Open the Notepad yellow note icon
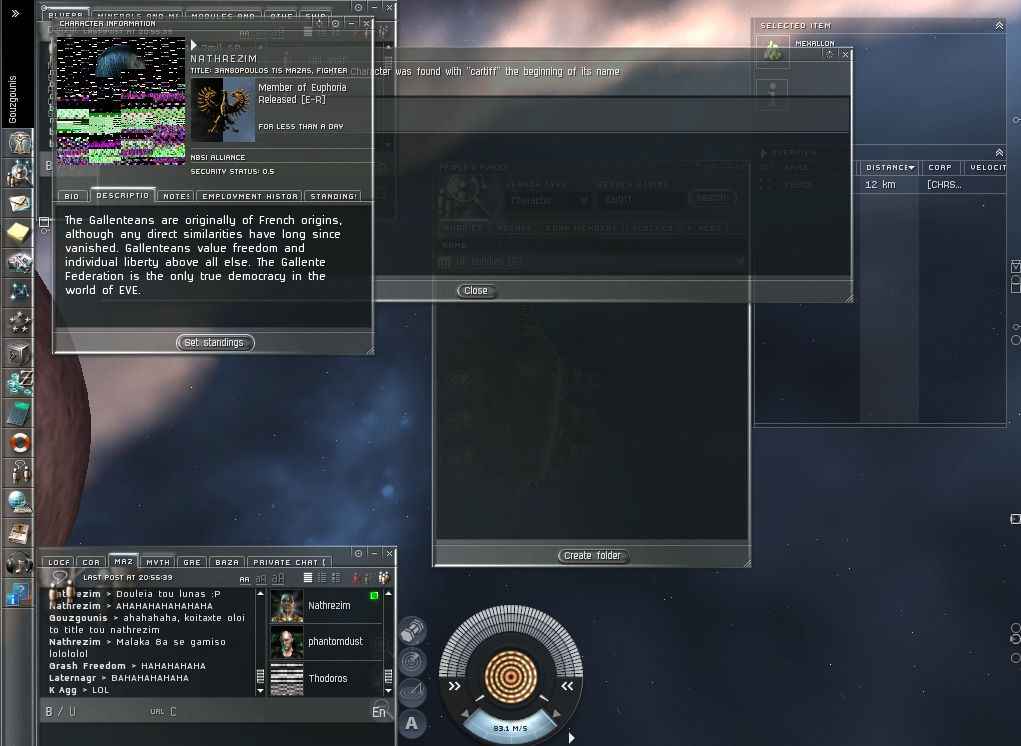The width and height of the screenshot is (1021, 746). tap(19, 233)
